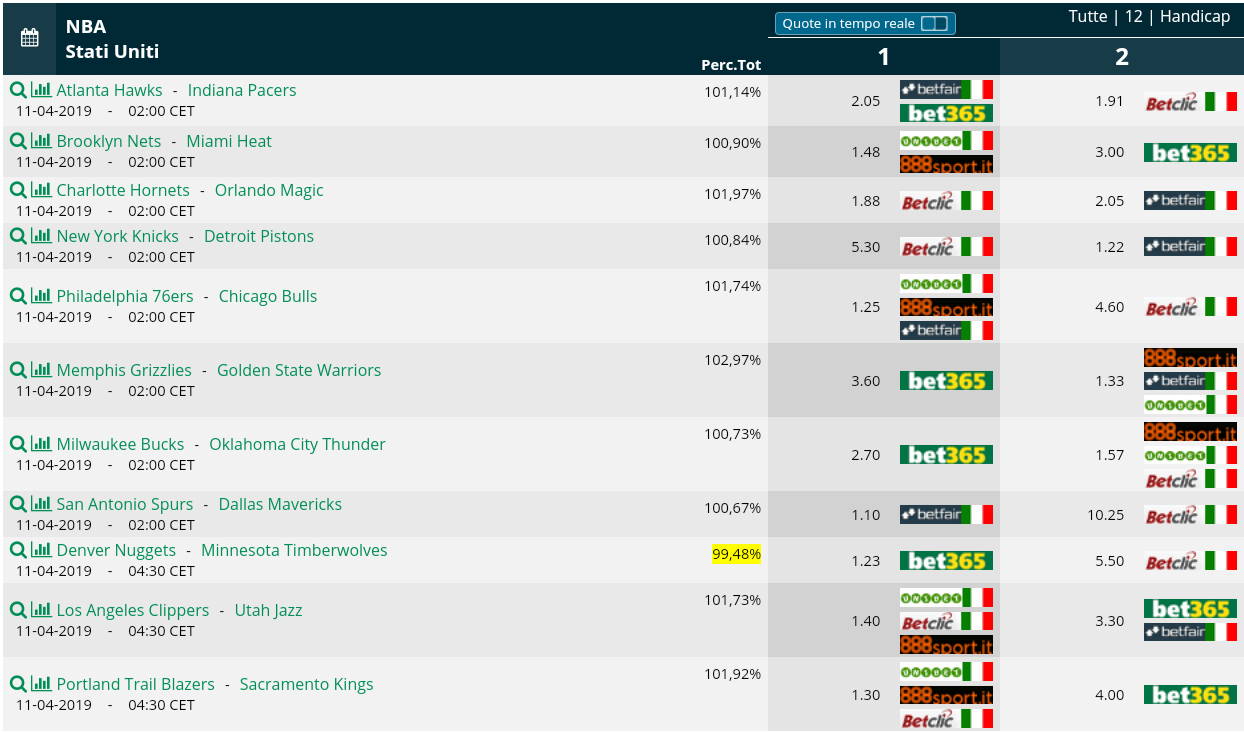This screenshot has width=1244, height=732.
Task: Open stats chart icon for Memphis Grizzlies
Action: pyautogui.click(x=41, y=370)
